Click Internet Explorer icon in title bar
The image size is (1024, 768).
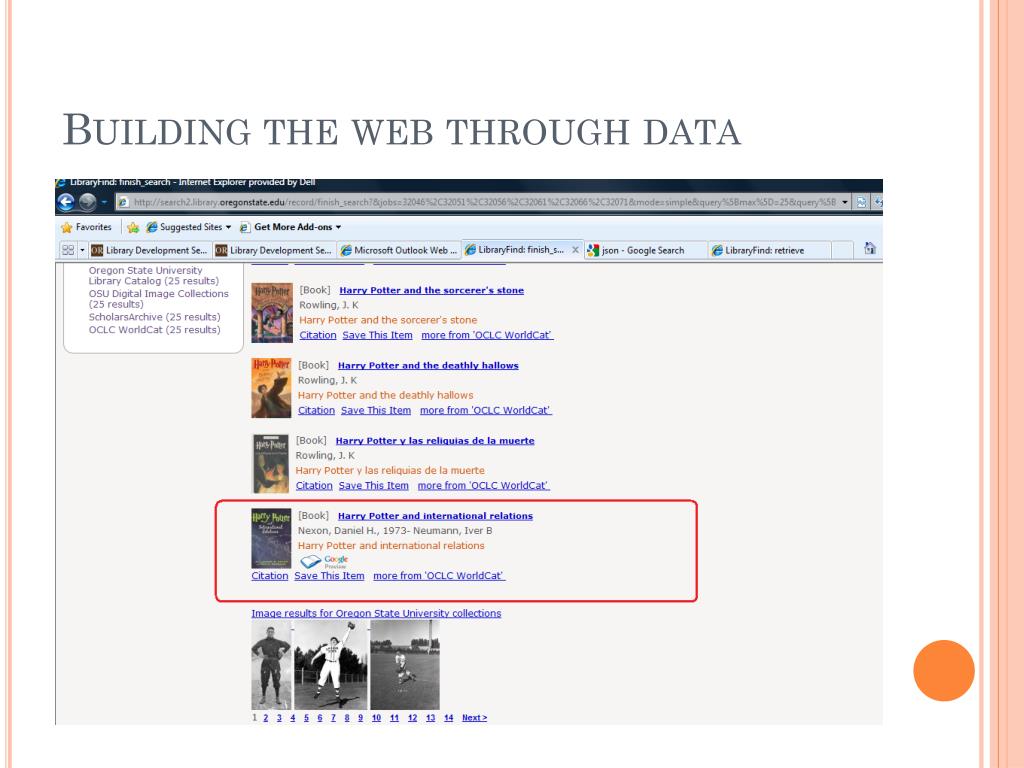pyautogui.click(x=61, y=183)
